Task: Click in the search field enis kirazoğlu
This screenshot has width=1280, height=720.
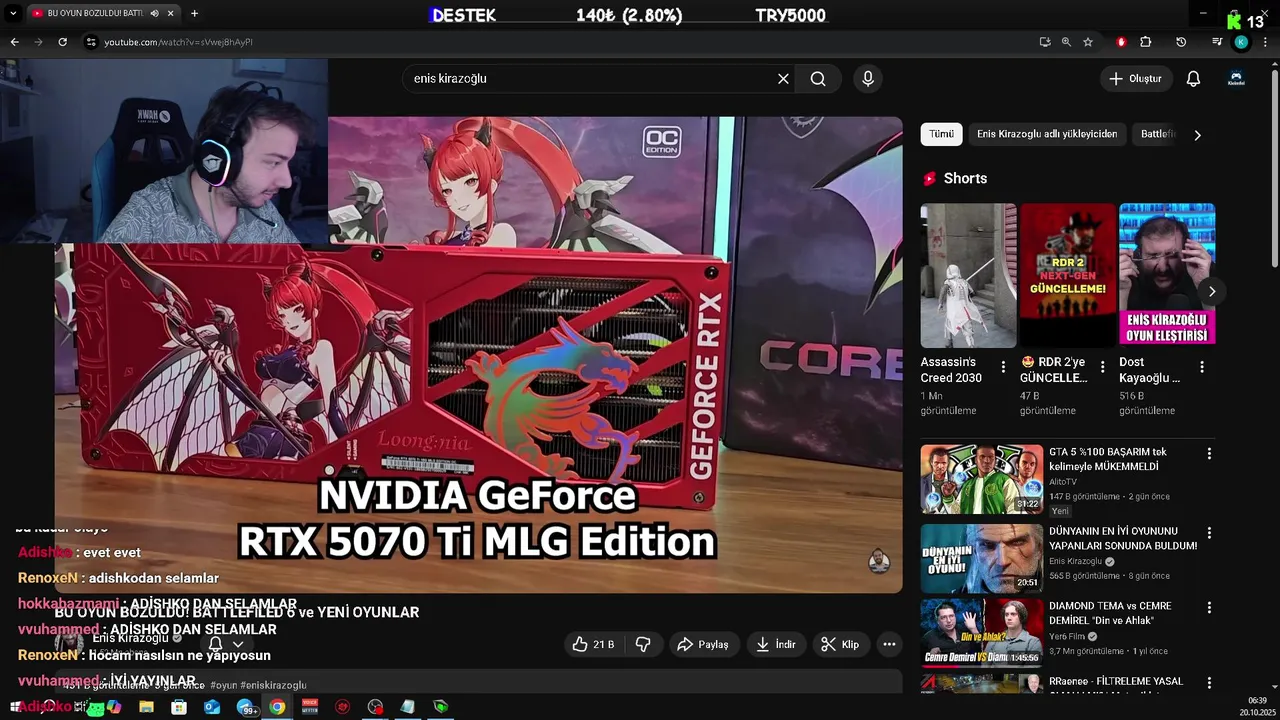Action: click(590, 79)
